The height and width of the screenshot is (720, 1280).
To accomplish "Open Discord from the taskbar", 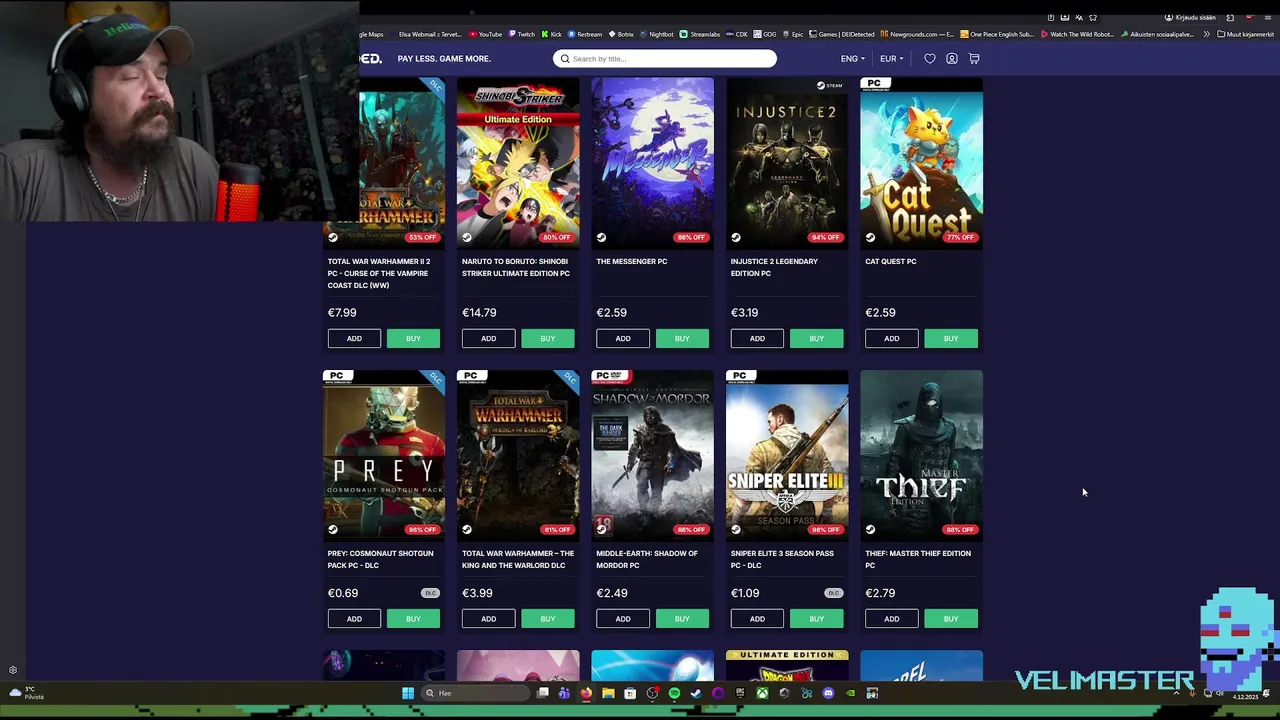I will [x=828, y=693].
